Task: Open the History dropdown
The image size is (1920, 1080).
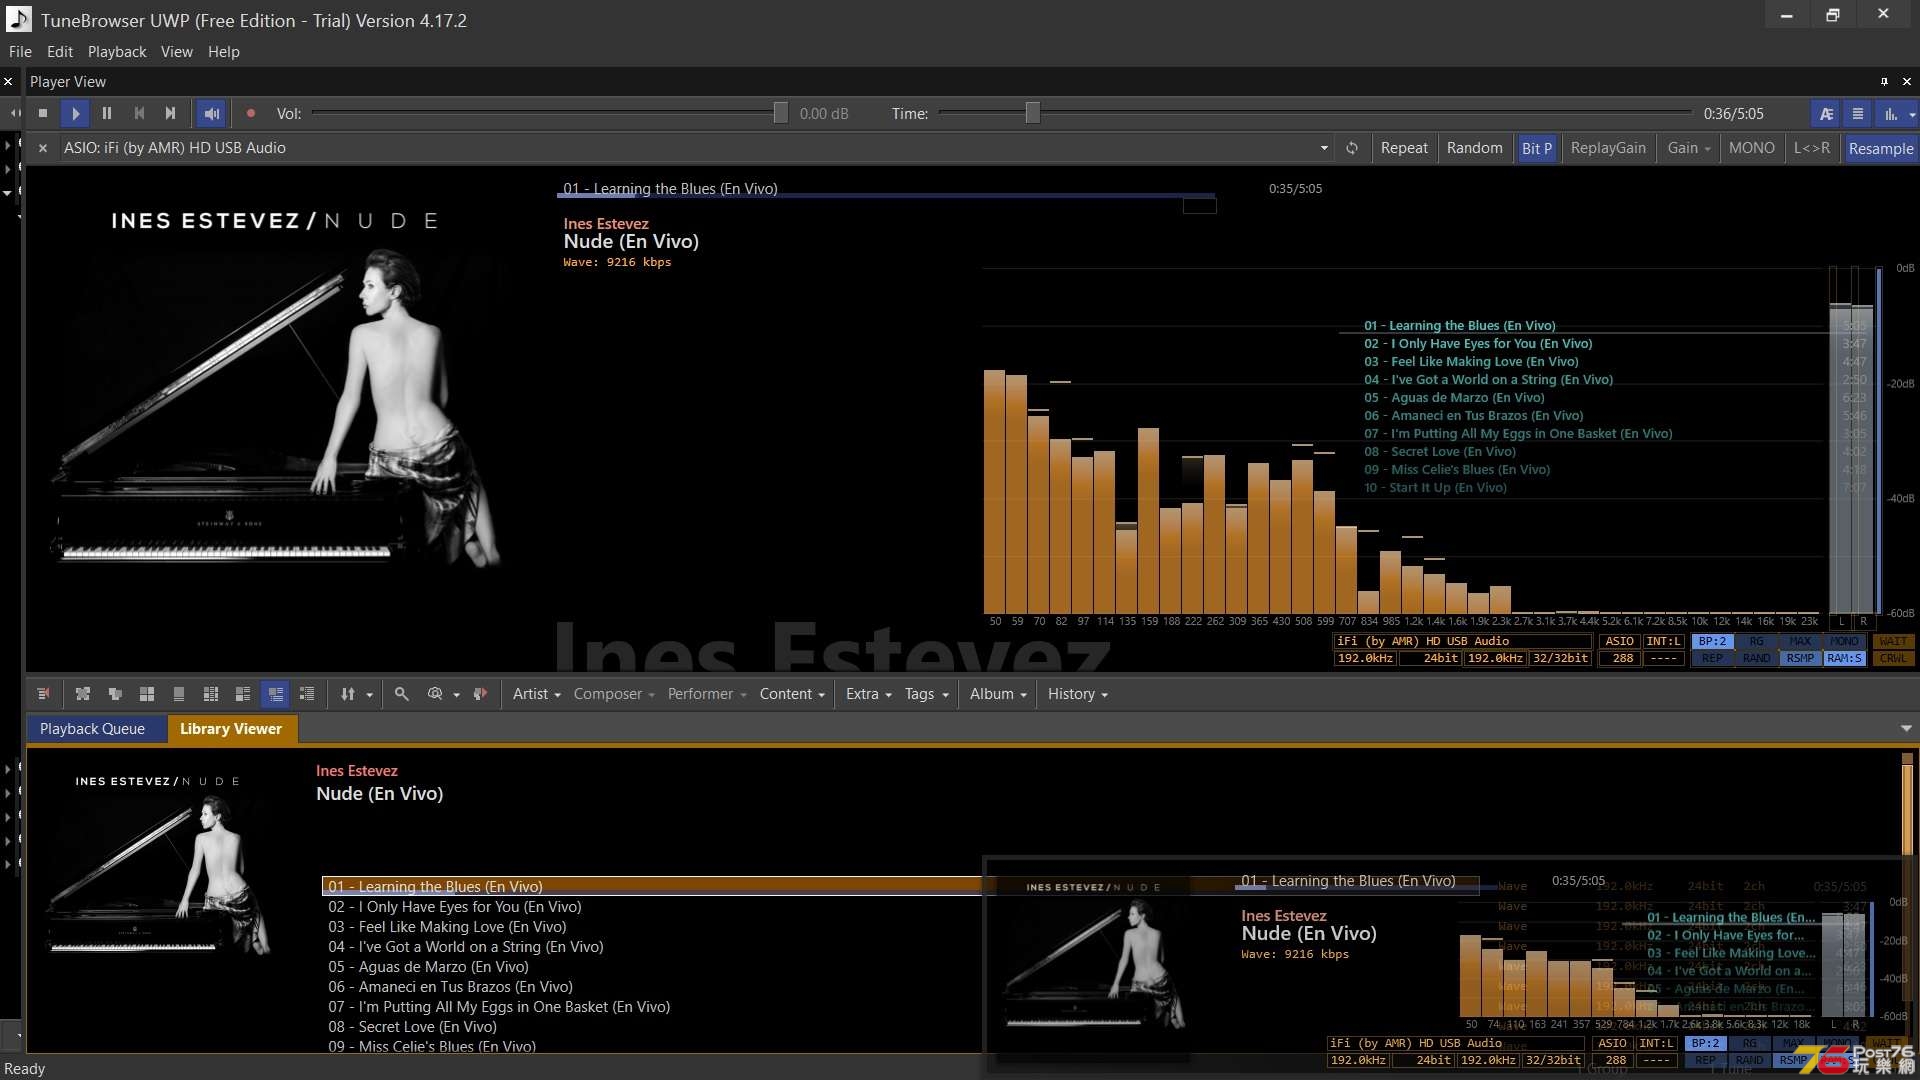Action: coord(1078,694)
